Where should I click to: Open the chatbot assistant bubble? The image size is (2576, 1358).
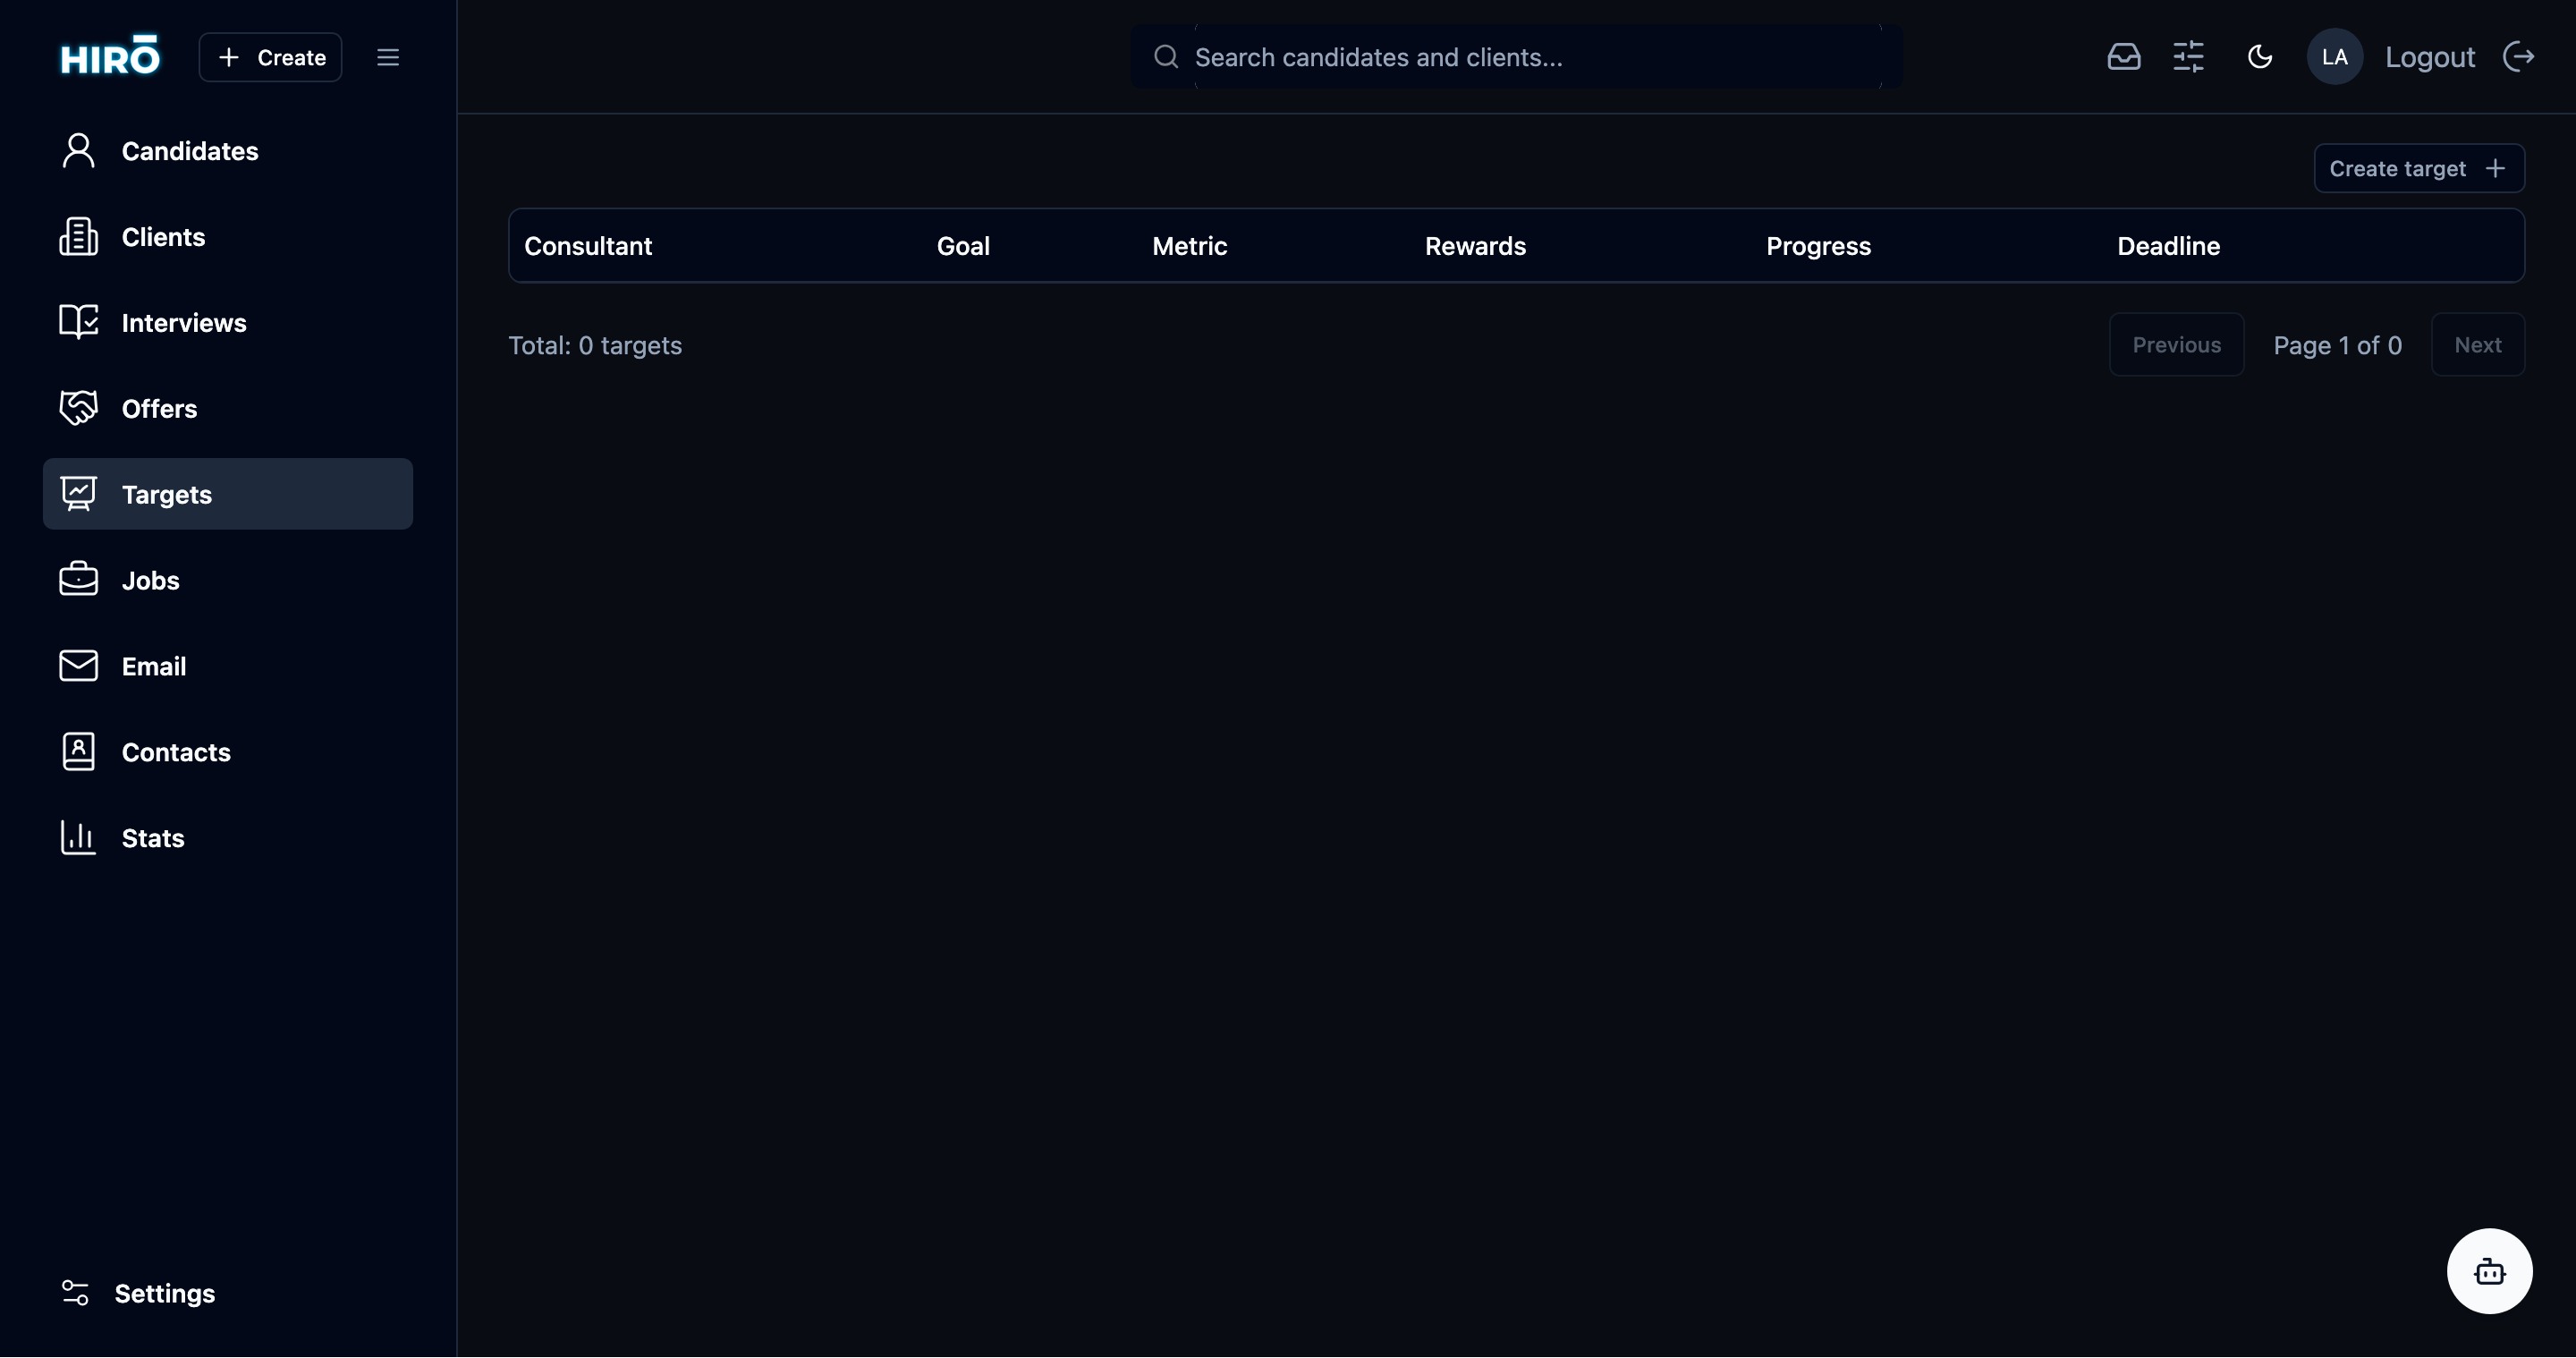tap(2488, 1271)
